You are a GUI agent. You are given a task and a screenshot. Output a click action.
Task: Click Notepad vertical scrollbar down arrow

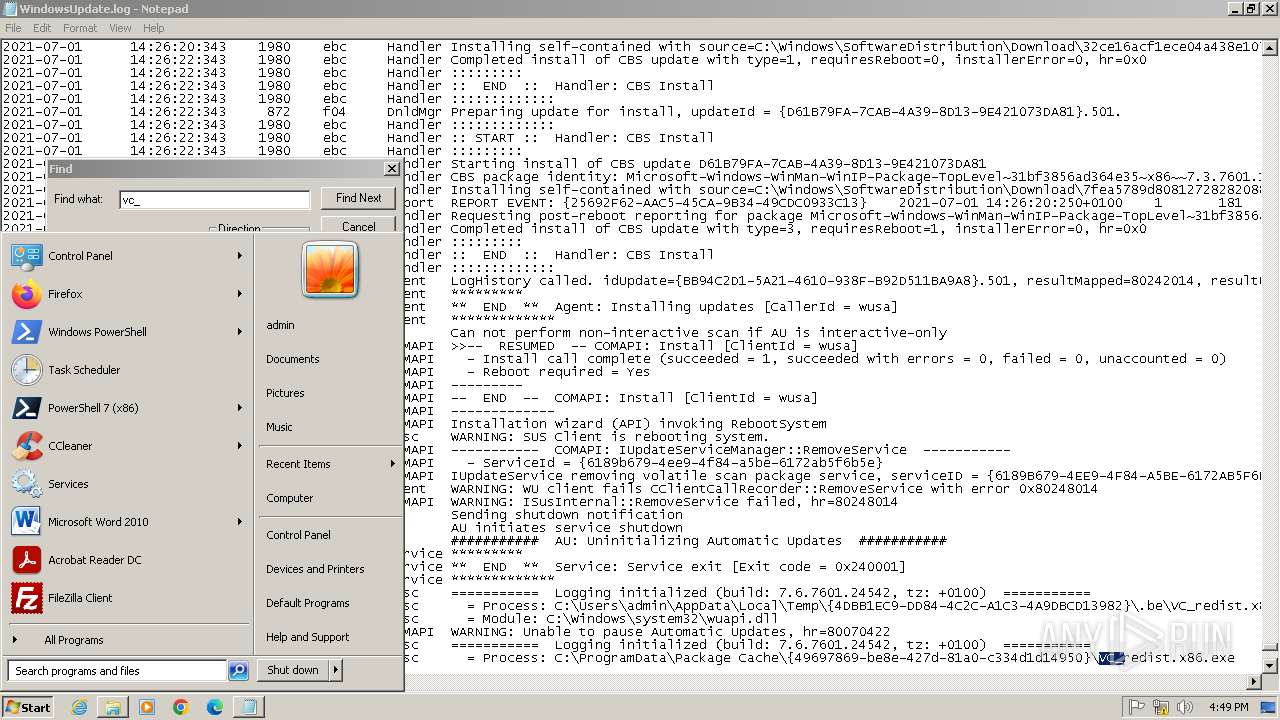click(1270, 665)
